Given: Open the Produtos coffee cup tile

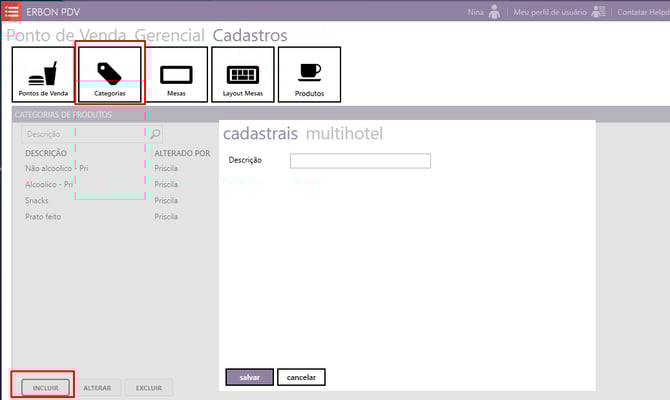Looking at the screenshot, I should [x=309, y=74].
